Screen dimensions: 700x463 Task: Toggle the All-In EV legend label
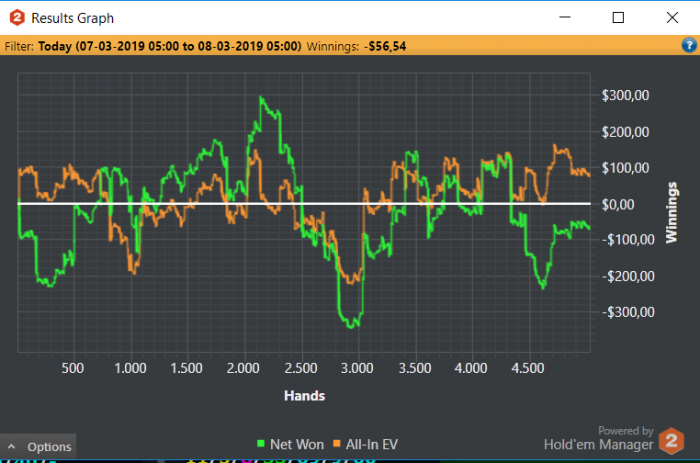coord(376,443)
